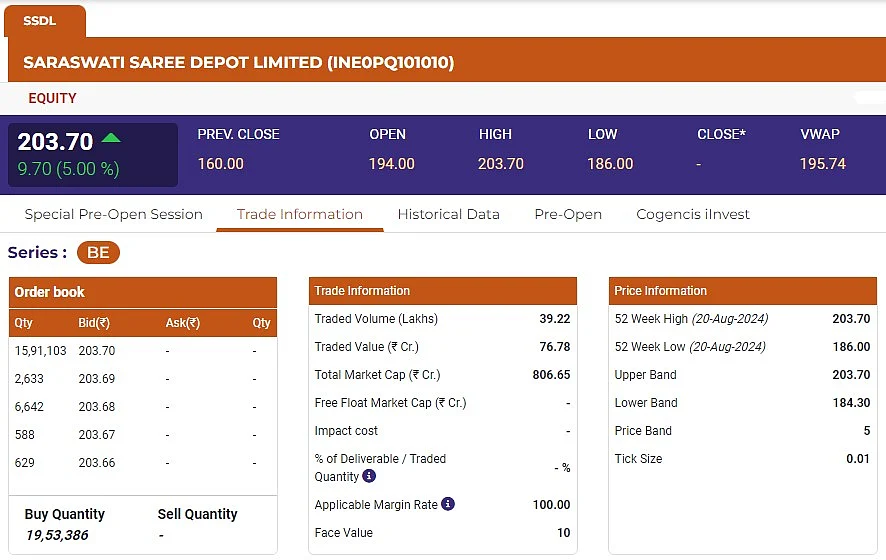This screenshot has height=560, width=886.
Task: Click LOW value 186.00 in header
Action: click(x=610, y=164)
